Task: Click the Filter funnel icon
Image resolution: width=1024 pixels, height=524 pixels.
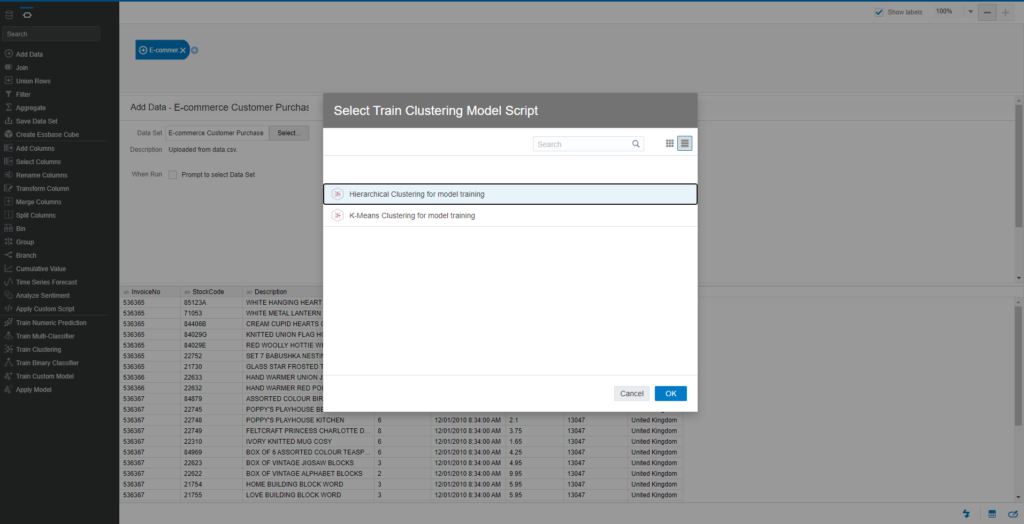Action: click(8, 94)
